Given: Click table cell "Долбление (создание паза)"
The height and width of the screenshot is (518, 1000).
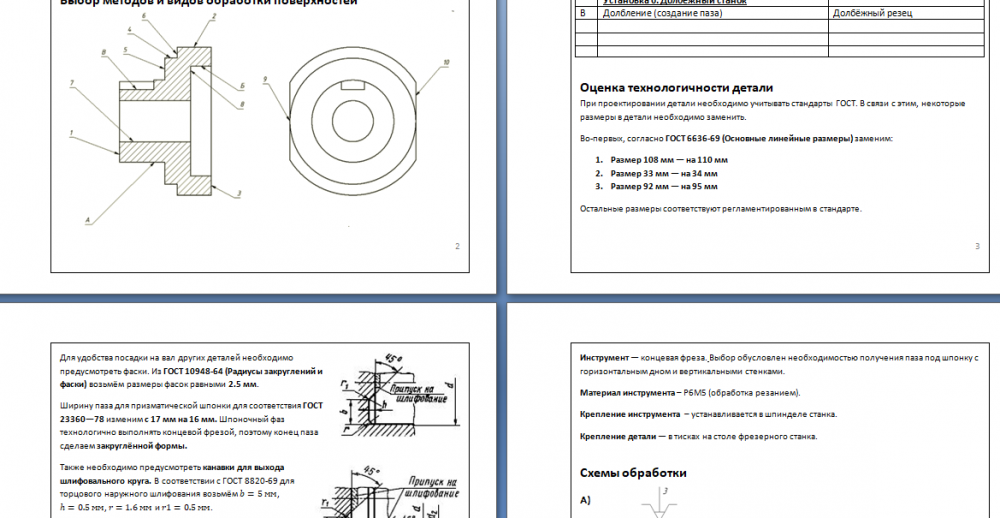Looking at the screenshot, I should [x=658, y=13].
